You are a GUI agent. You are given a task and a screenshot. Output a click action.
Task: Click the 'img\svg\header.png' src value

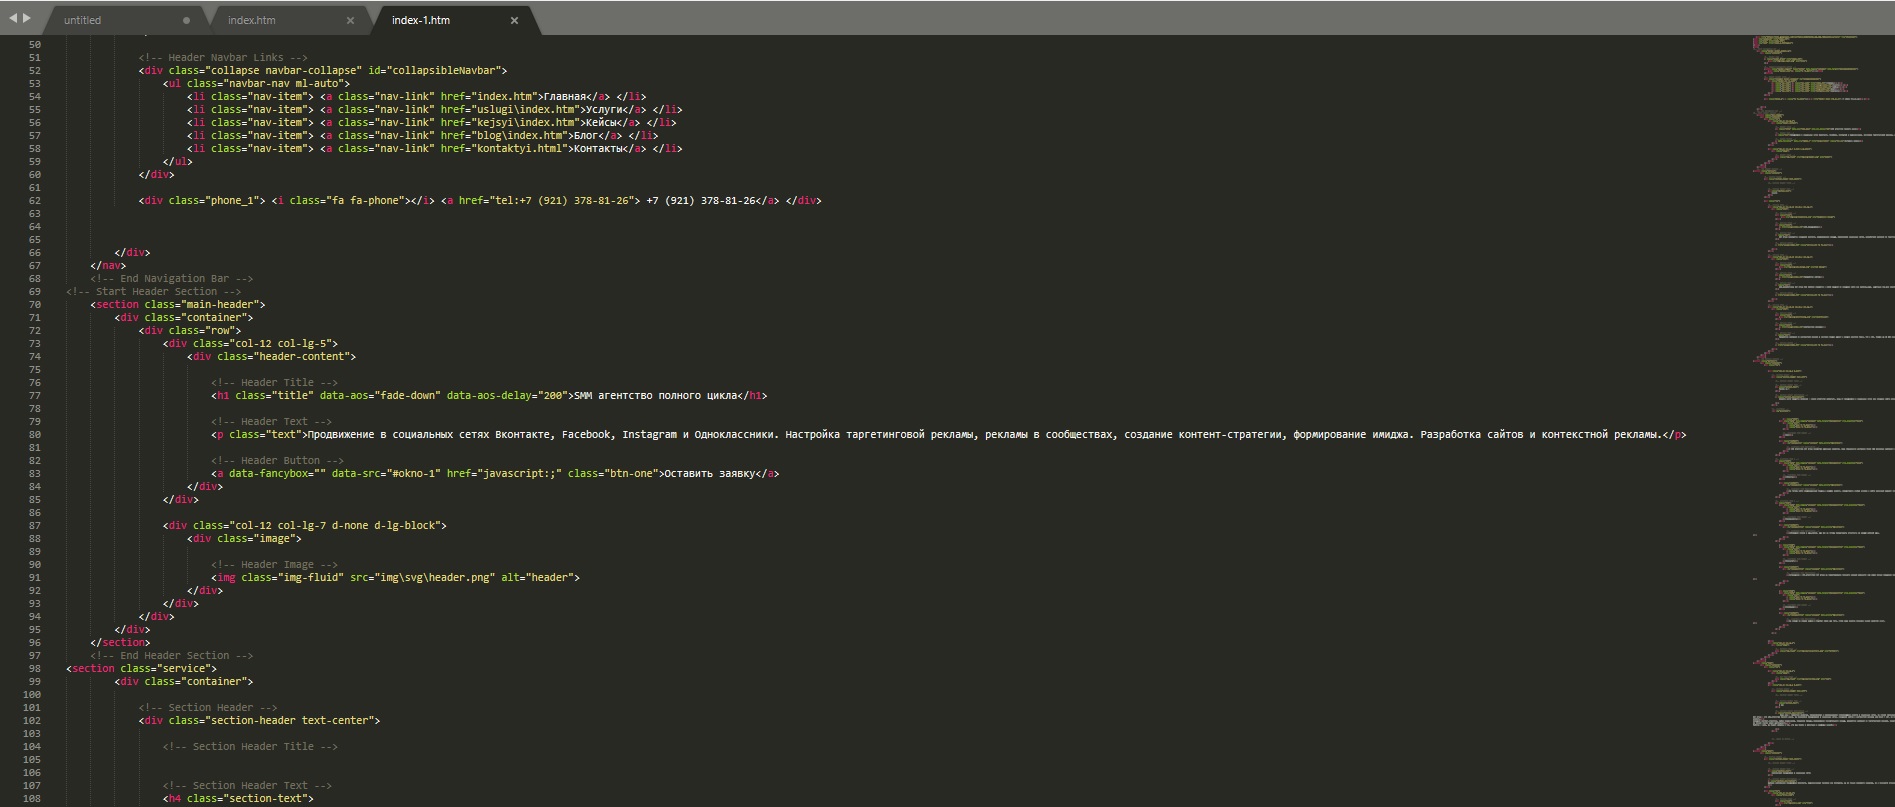point(434,578)
